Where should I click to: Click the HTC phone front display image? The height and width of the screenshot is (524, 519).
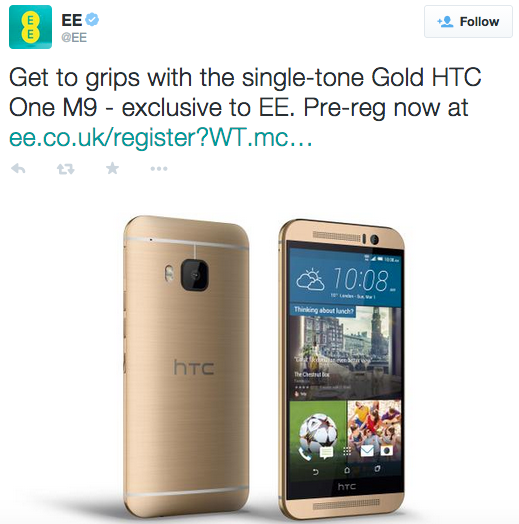pyautogui.click(x=342, y=369)
